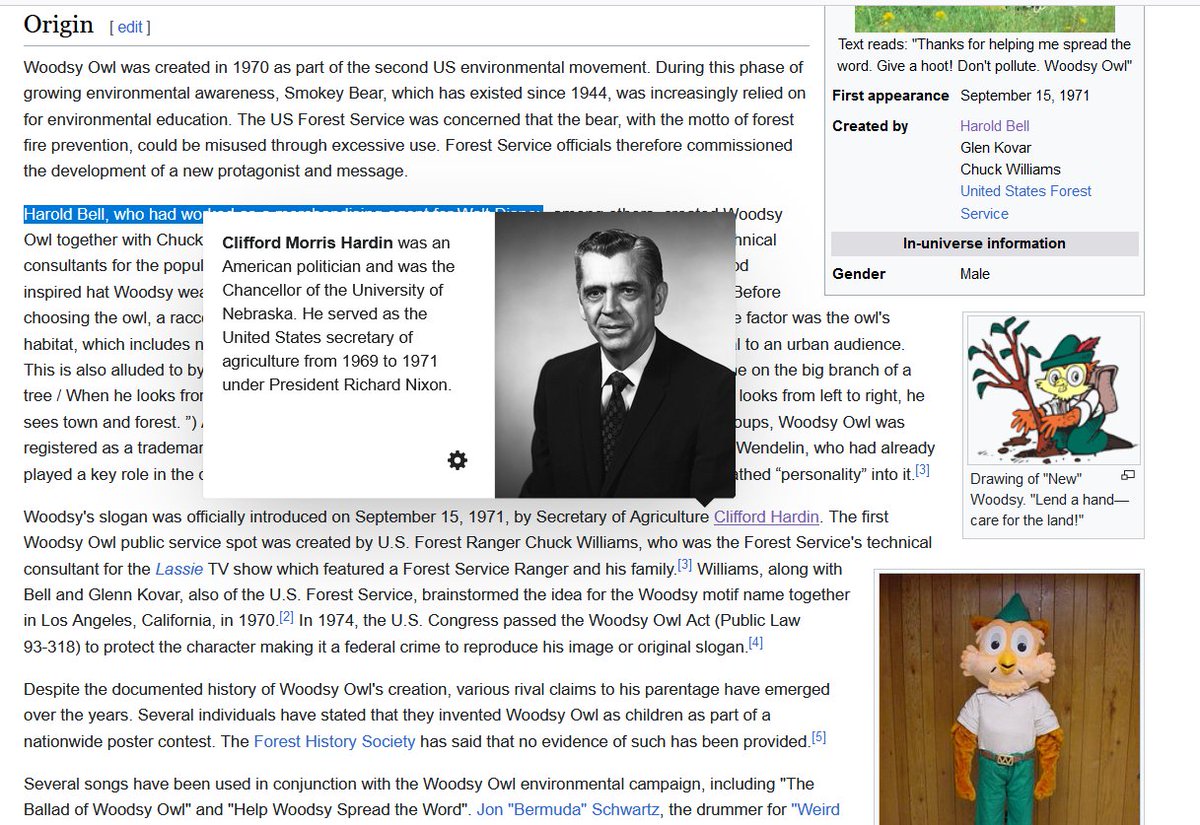Open the Clifford Hardin link
1200x825 pixels.
pos(766,517)
